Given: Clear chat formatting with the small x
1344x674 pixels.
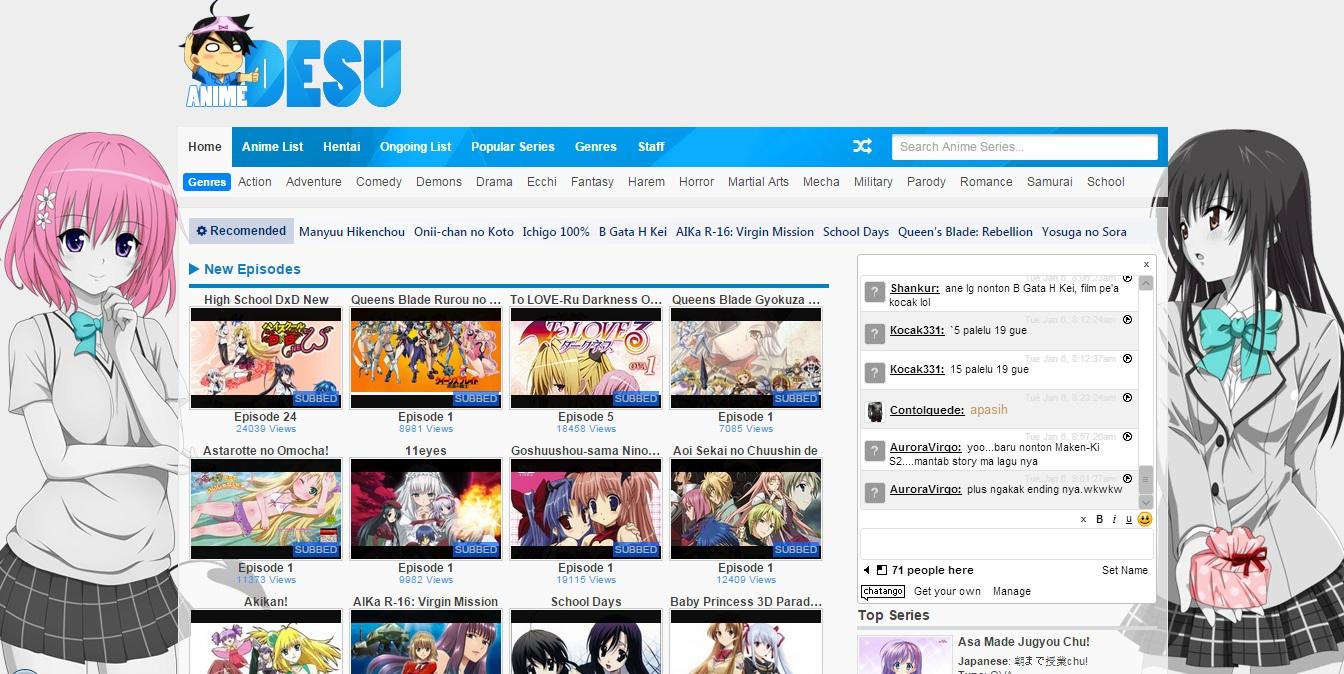Looking at the screenshot, I should point(1083,520).
